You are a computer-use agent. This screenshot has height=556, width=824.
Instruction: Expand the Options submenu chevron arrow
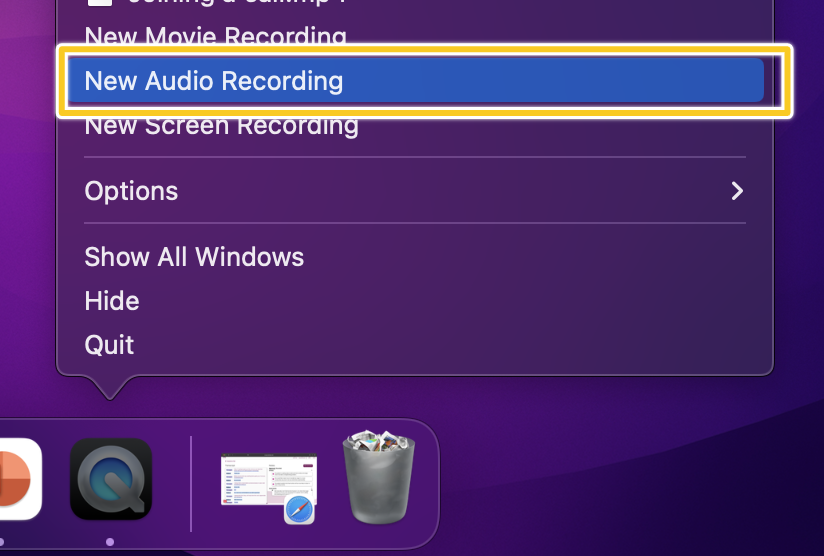(737, 191)
